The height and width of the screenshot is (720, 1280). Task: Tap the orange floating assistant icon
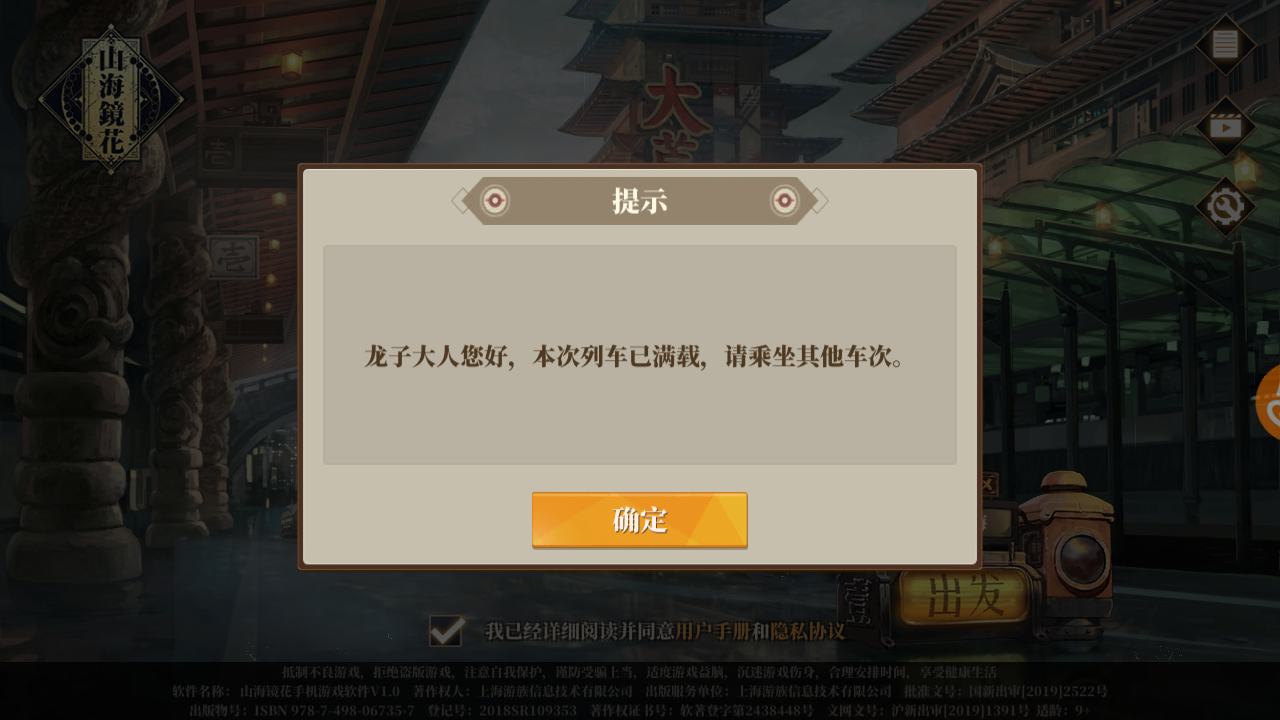pyautogui.click(x=1268, y=403)
